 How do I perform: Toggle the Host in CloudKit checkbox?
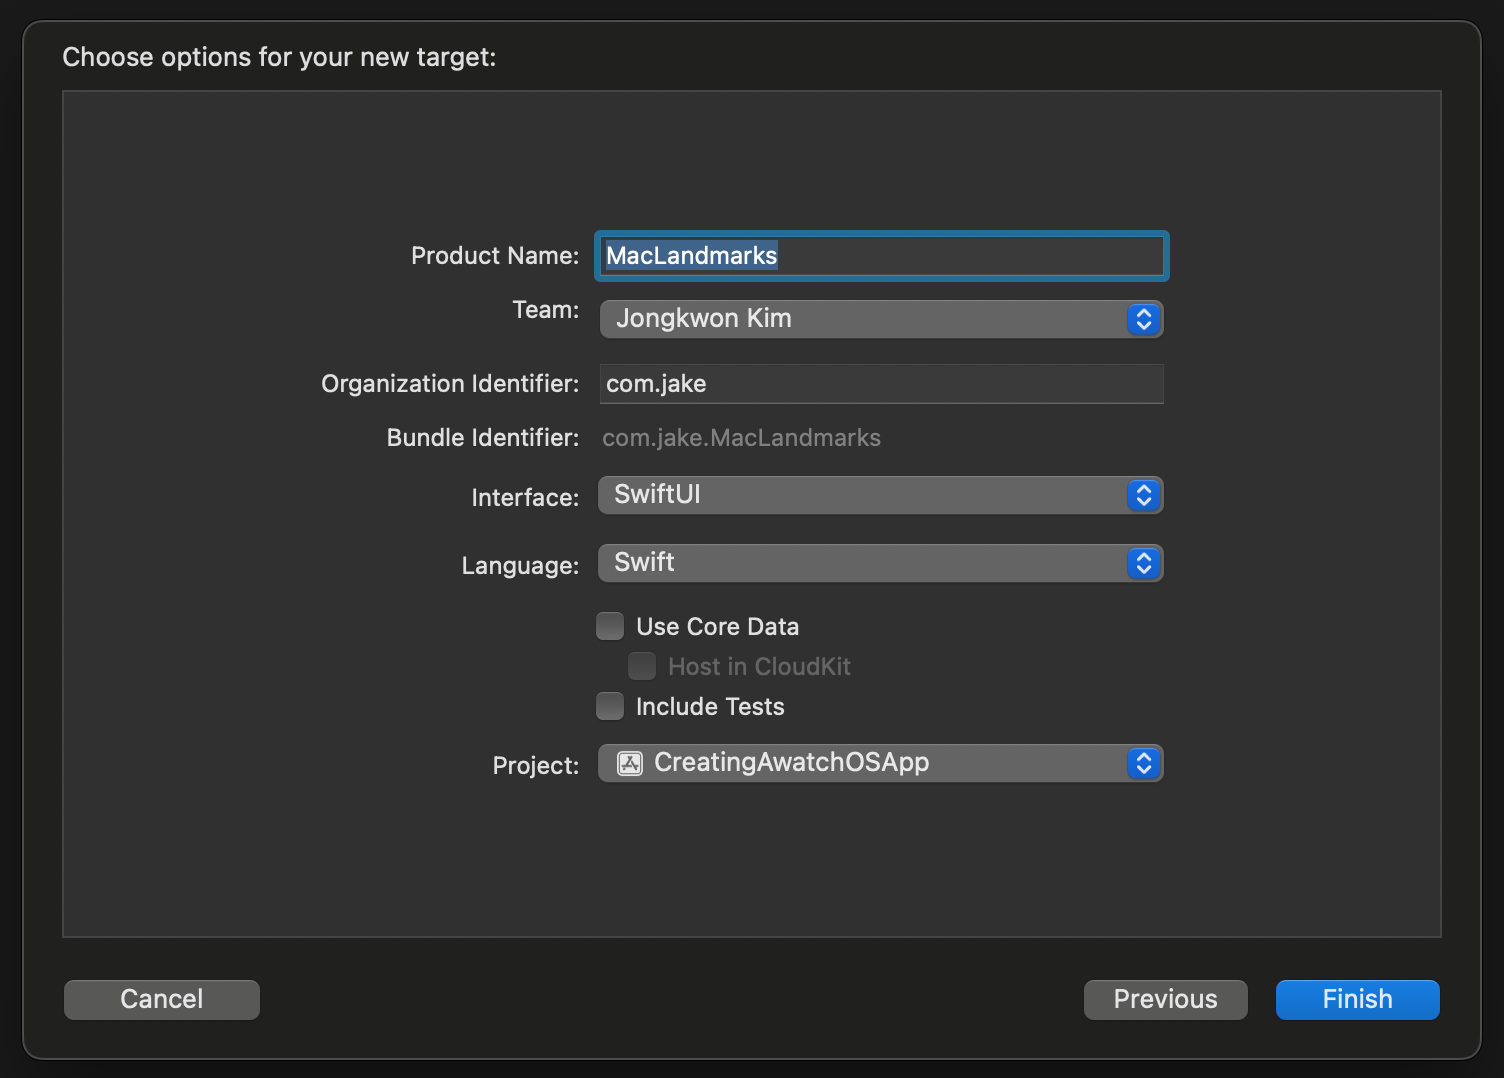click(x=642, y=666)
